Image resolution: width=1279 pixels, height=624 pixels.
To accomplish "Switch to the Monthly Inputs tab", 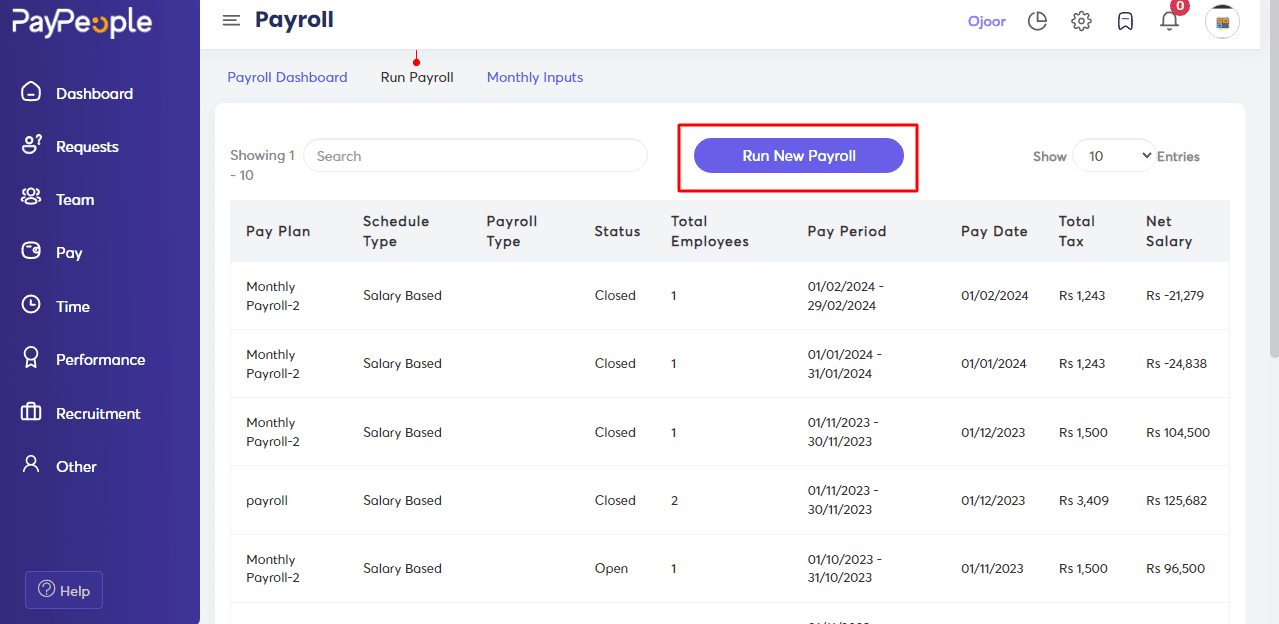I will 534,77.
